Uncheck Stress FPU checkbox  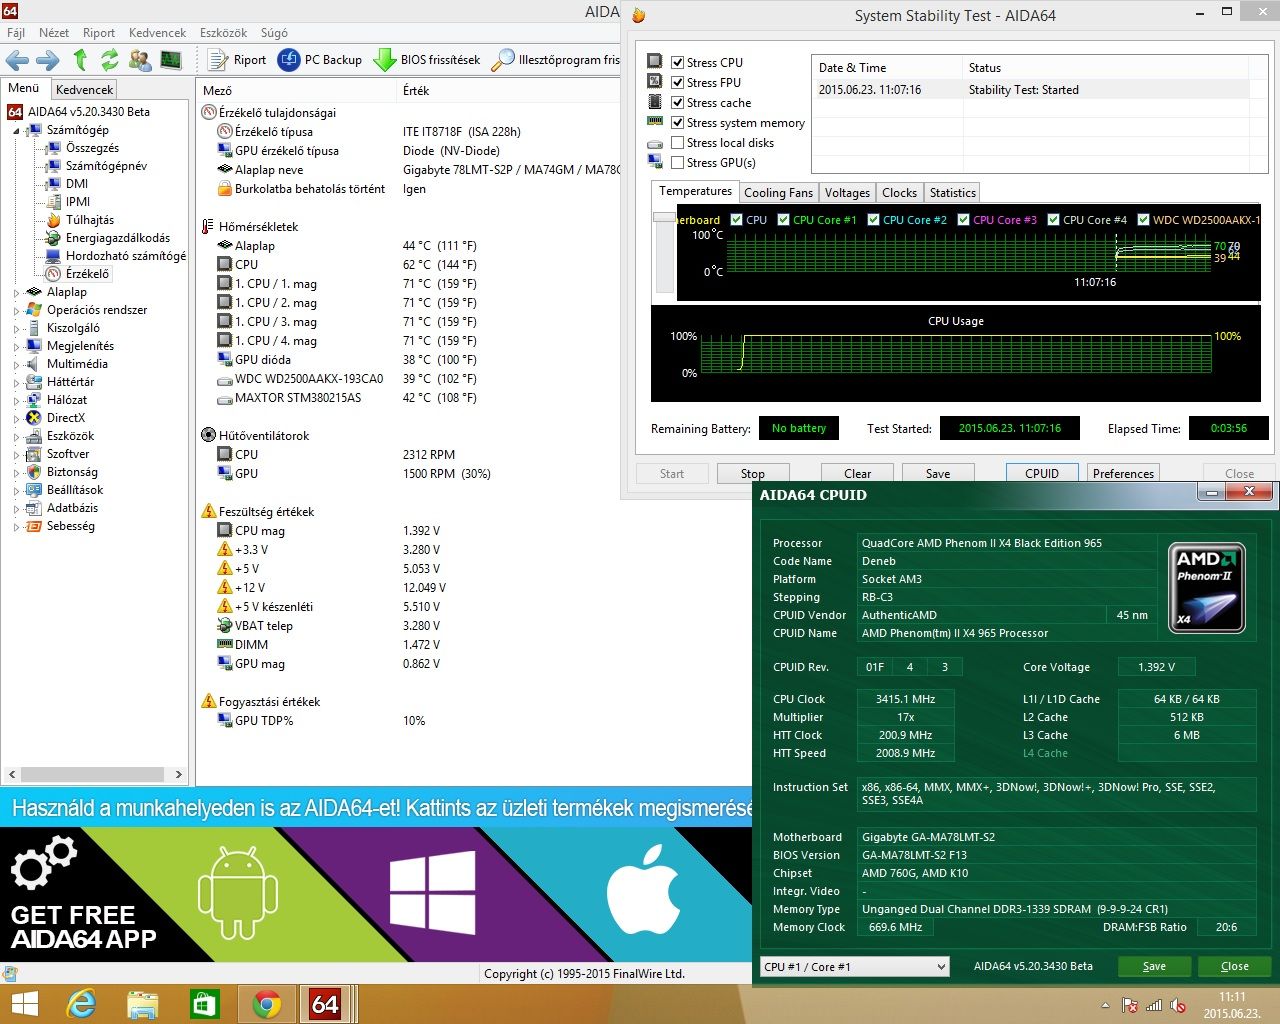pos(677,82)
